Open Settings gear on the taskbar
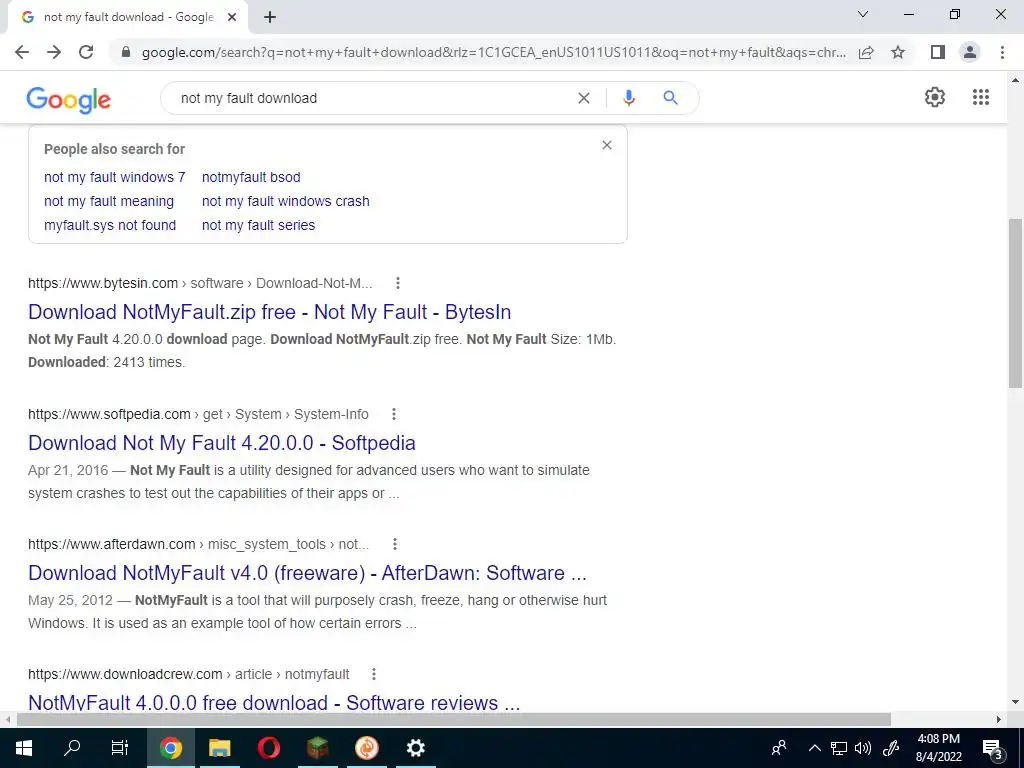1024x768 pixels. [x=415, y=748]
